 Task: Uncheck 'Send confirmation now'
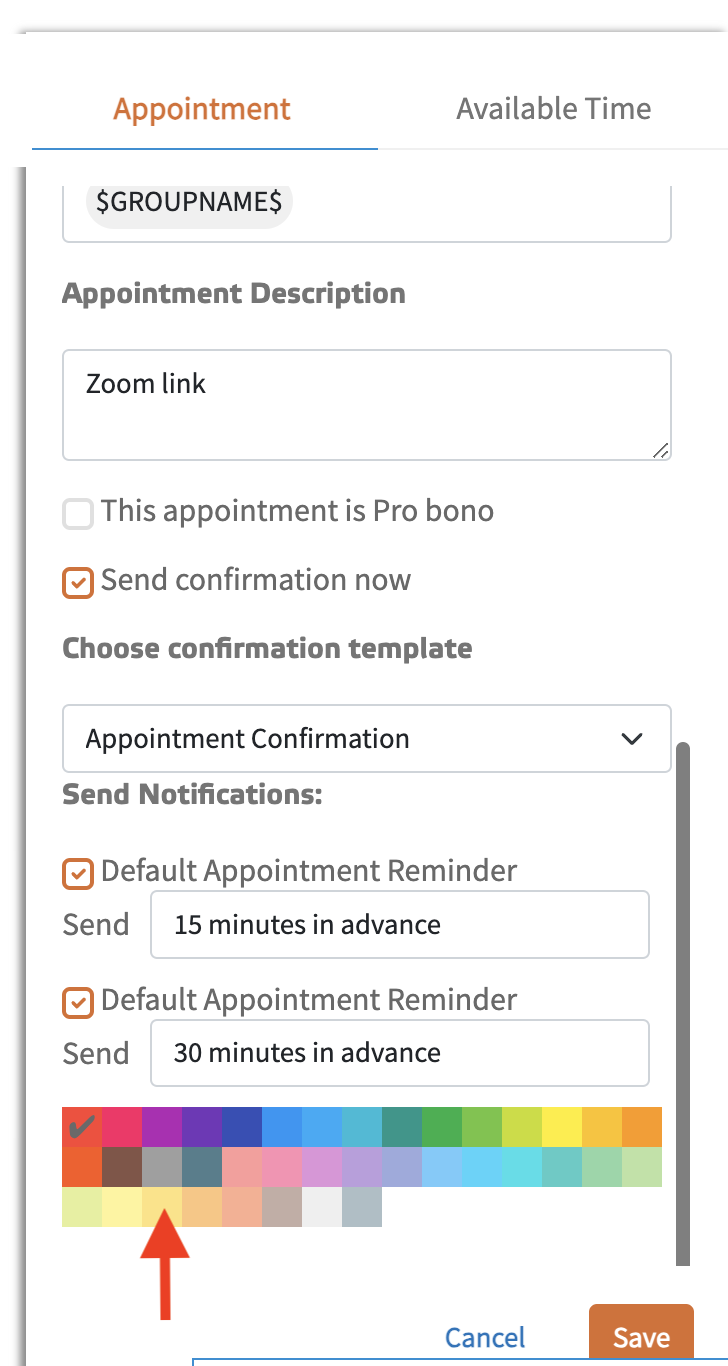click(77, 582)
